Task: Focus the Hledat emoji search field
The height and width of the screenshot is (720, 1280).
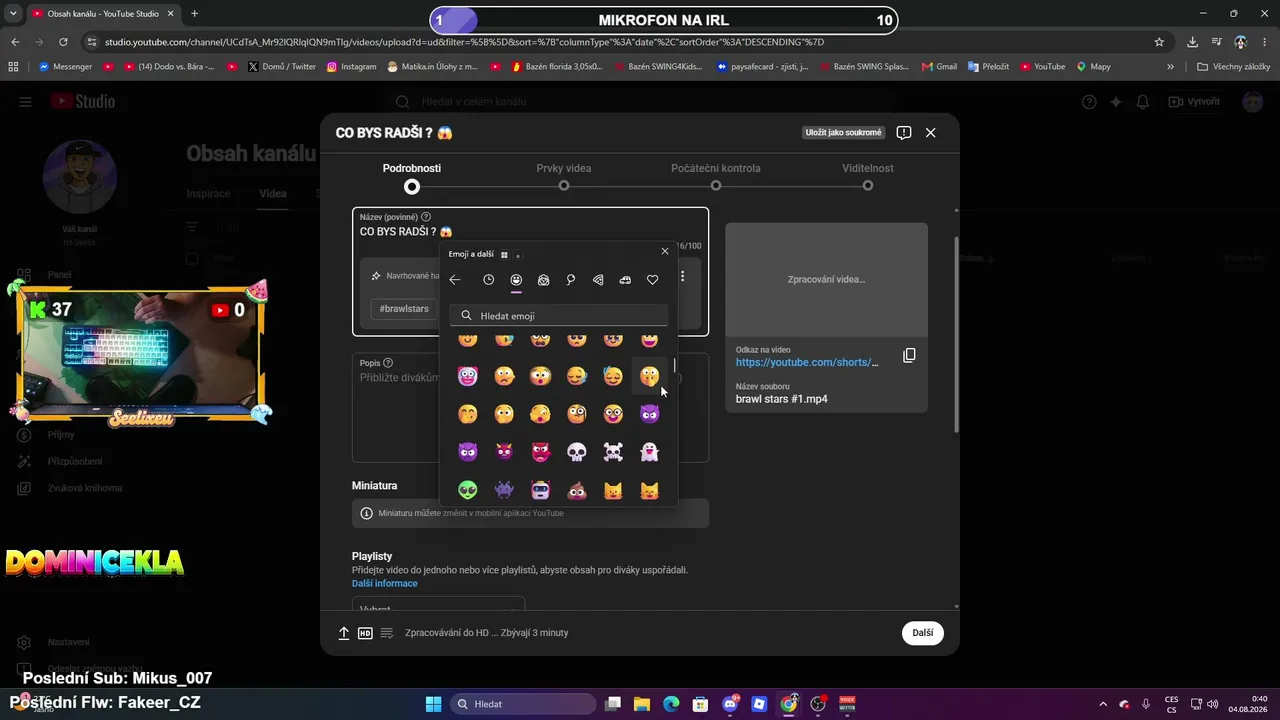Action: point(558,316)
